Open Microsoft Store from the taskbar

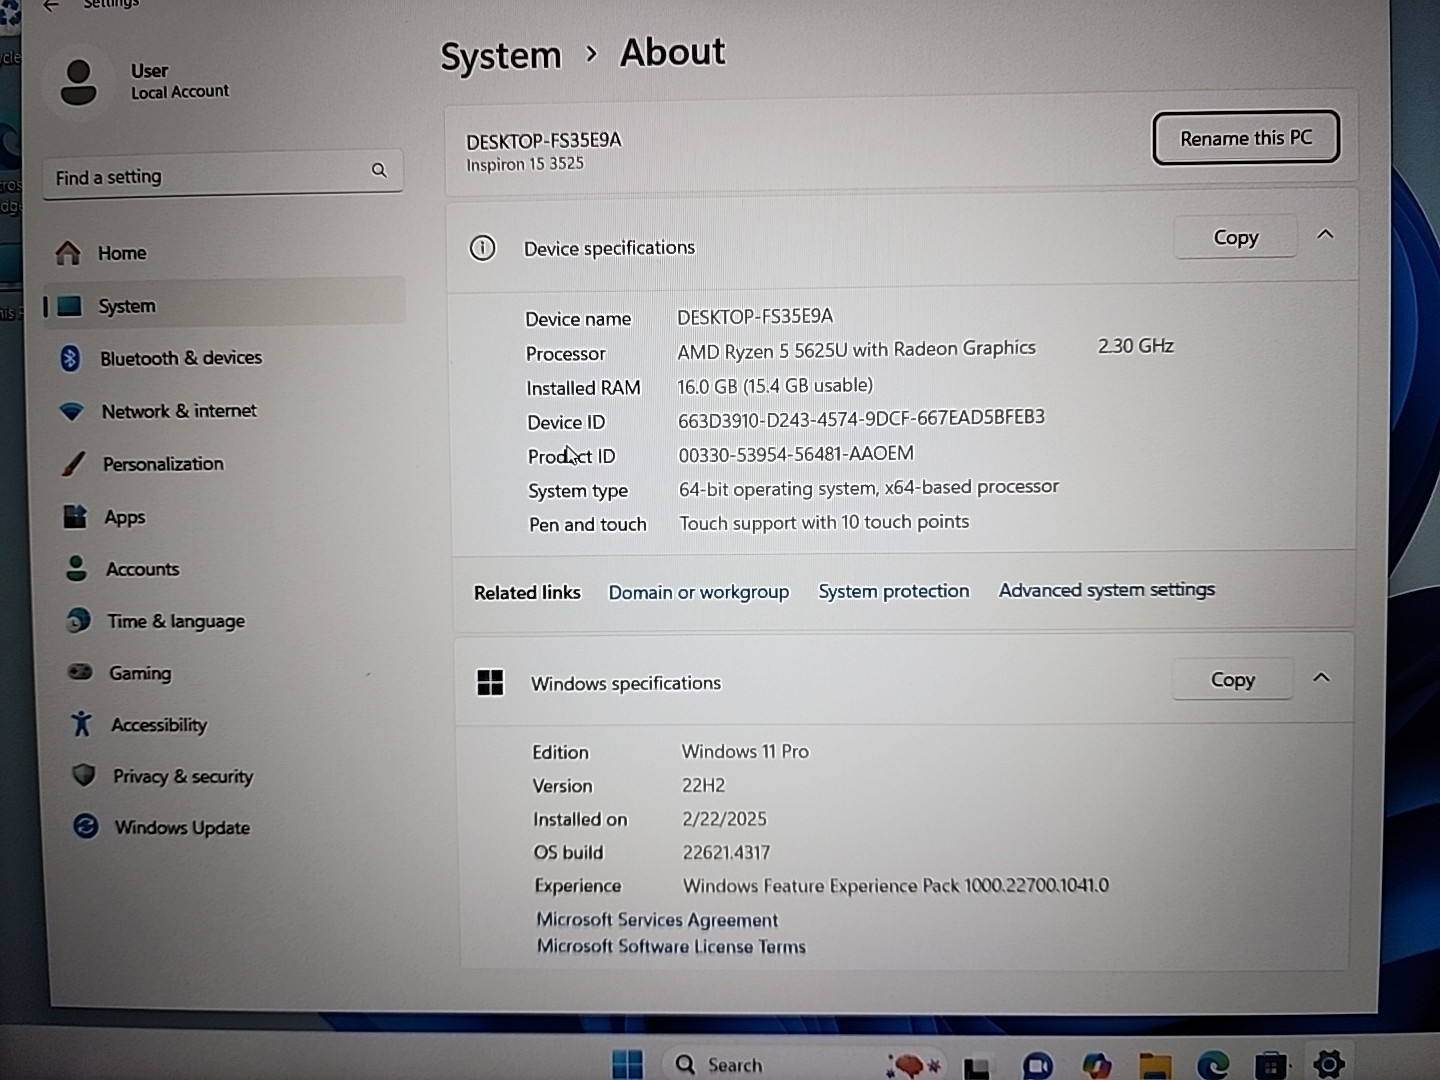click(x=1271, y=1066)
